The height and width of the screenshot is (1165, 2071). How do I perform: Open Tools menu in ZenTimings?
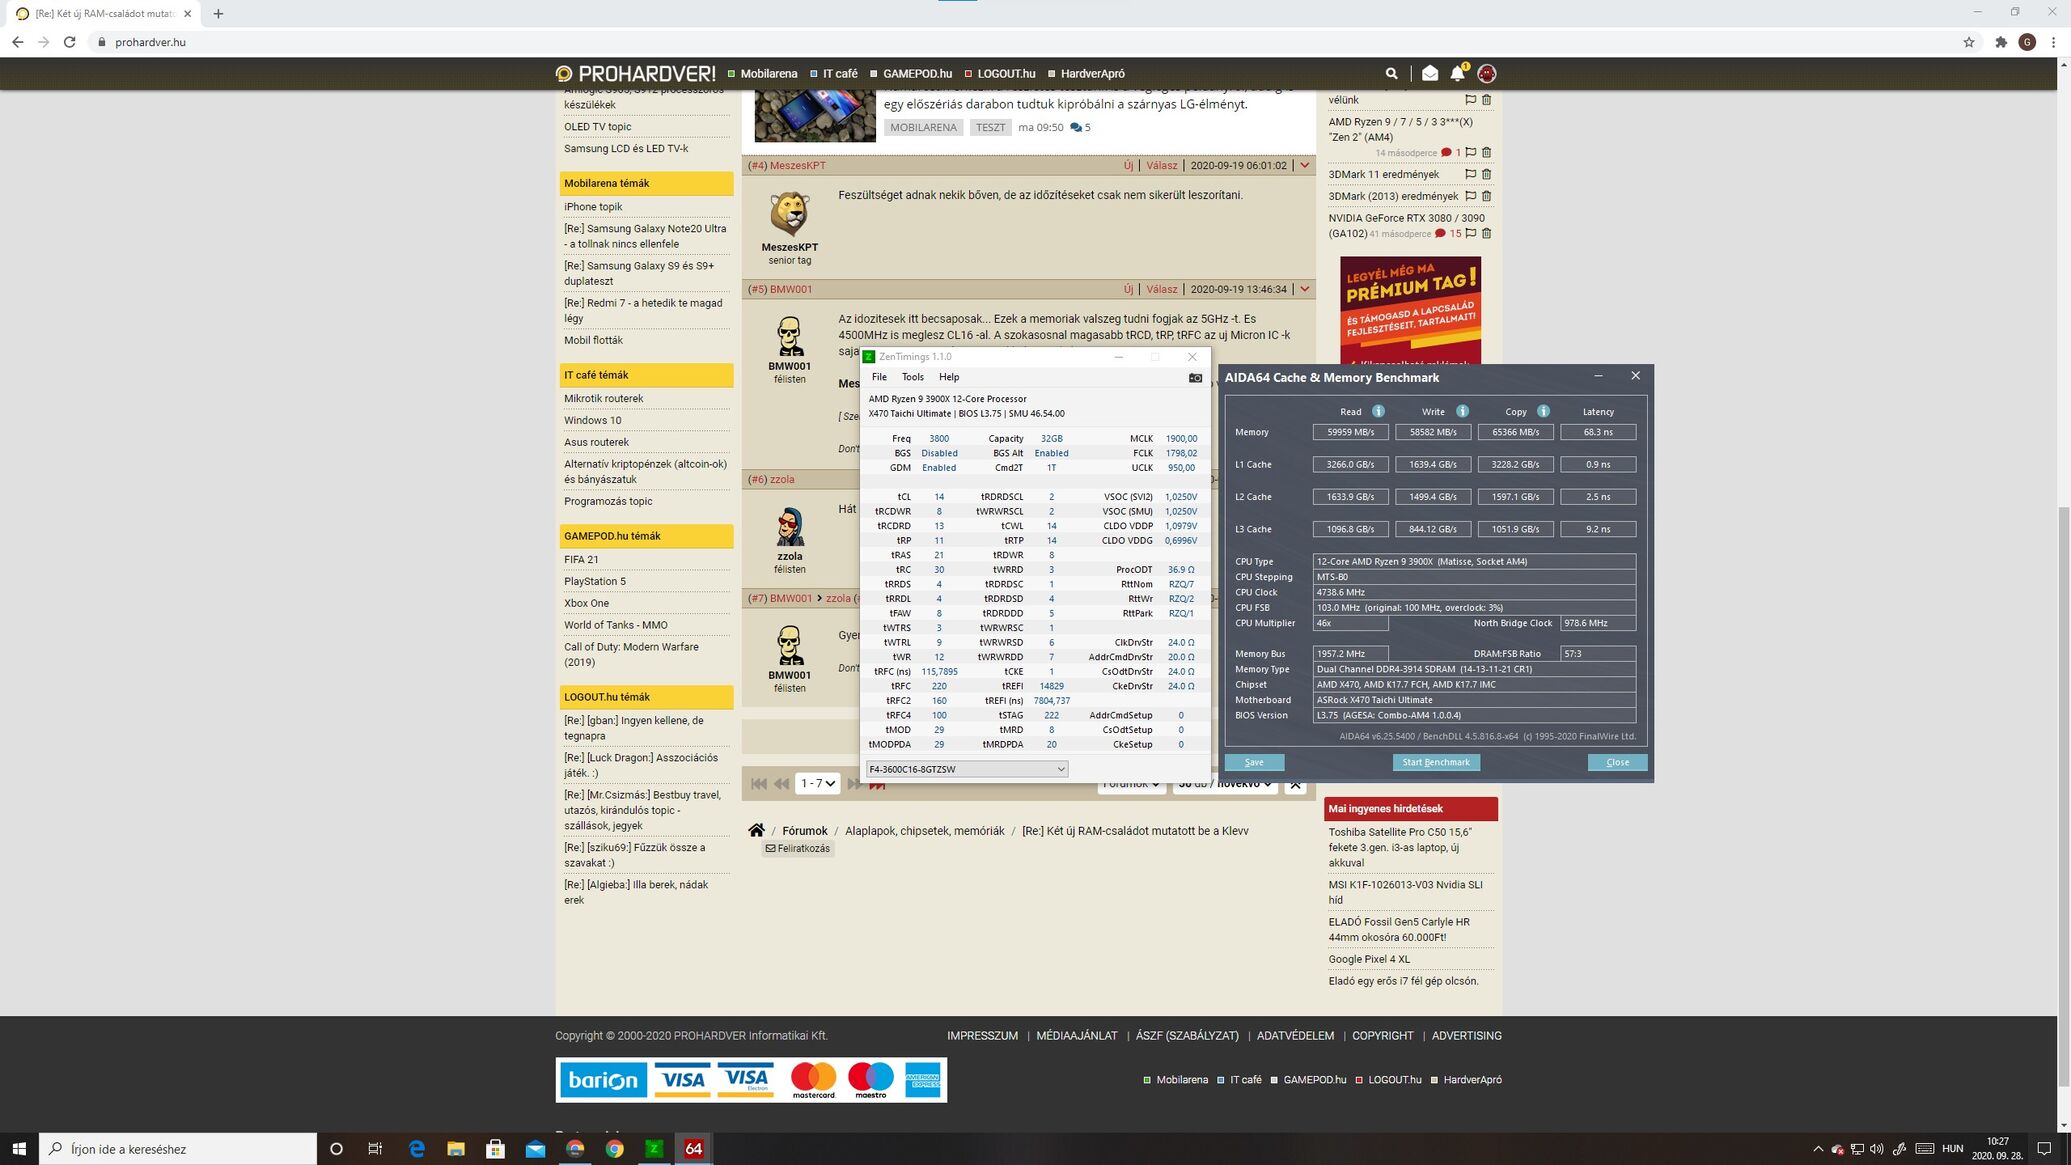pos(912,377)
